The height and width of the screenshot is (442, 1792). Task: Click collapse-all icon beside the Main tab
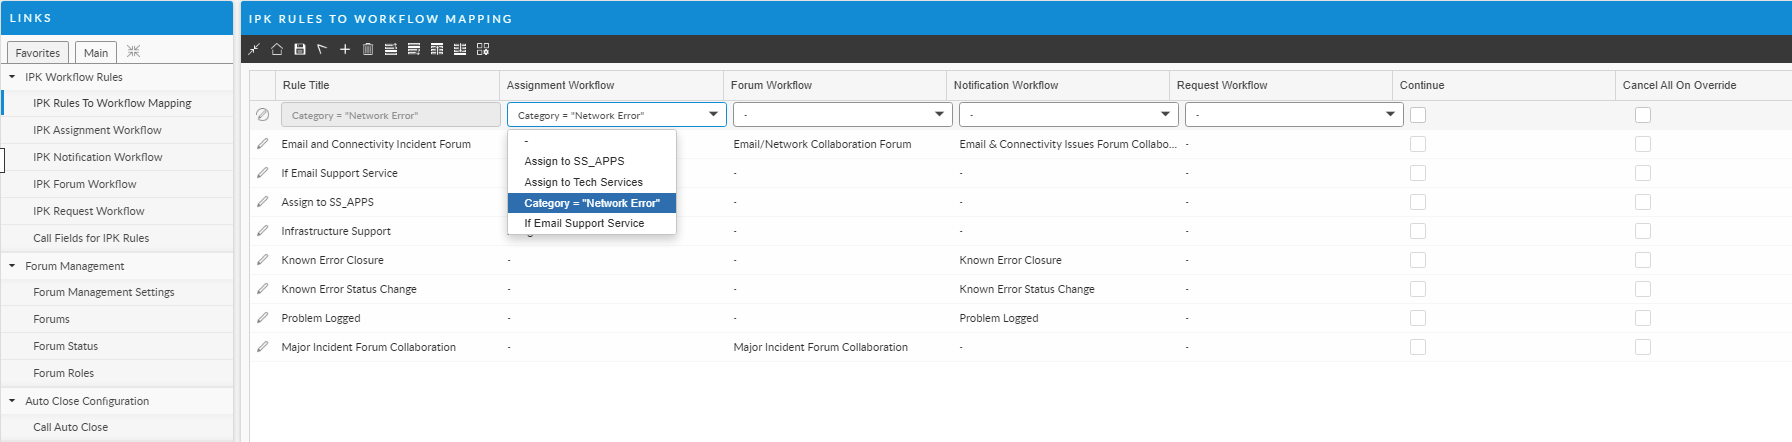[133, 51]
